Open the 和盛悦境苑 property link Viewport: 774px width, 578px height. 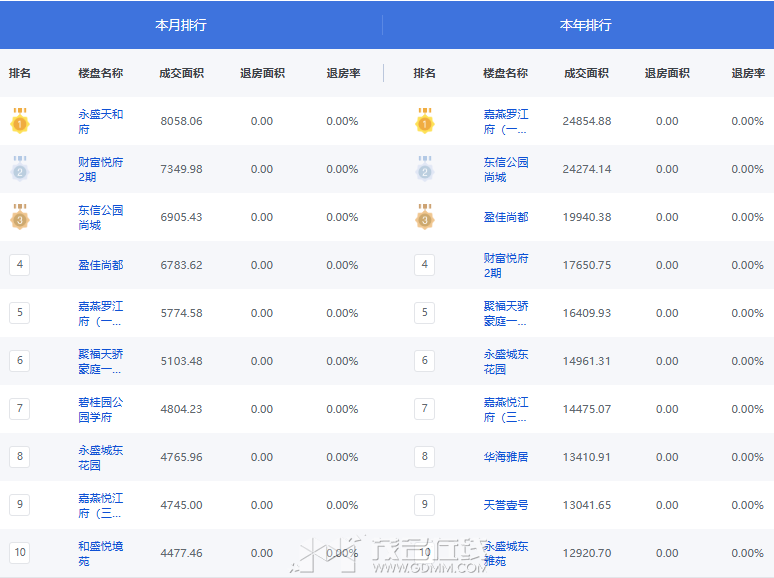pos(100,553)
